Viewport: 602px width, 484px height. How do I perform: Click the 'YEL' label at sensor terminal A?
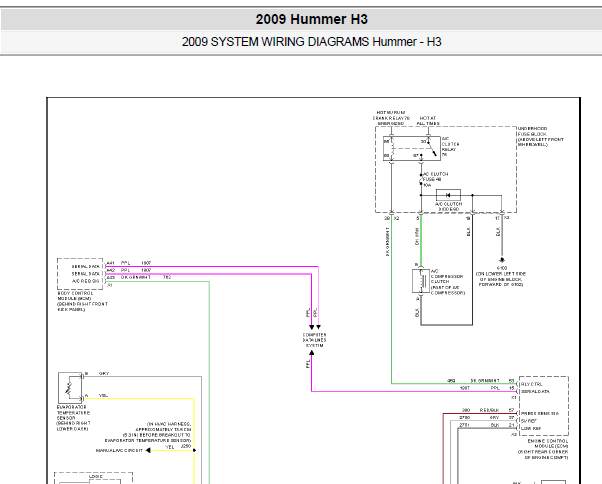(x=104, y=395)
